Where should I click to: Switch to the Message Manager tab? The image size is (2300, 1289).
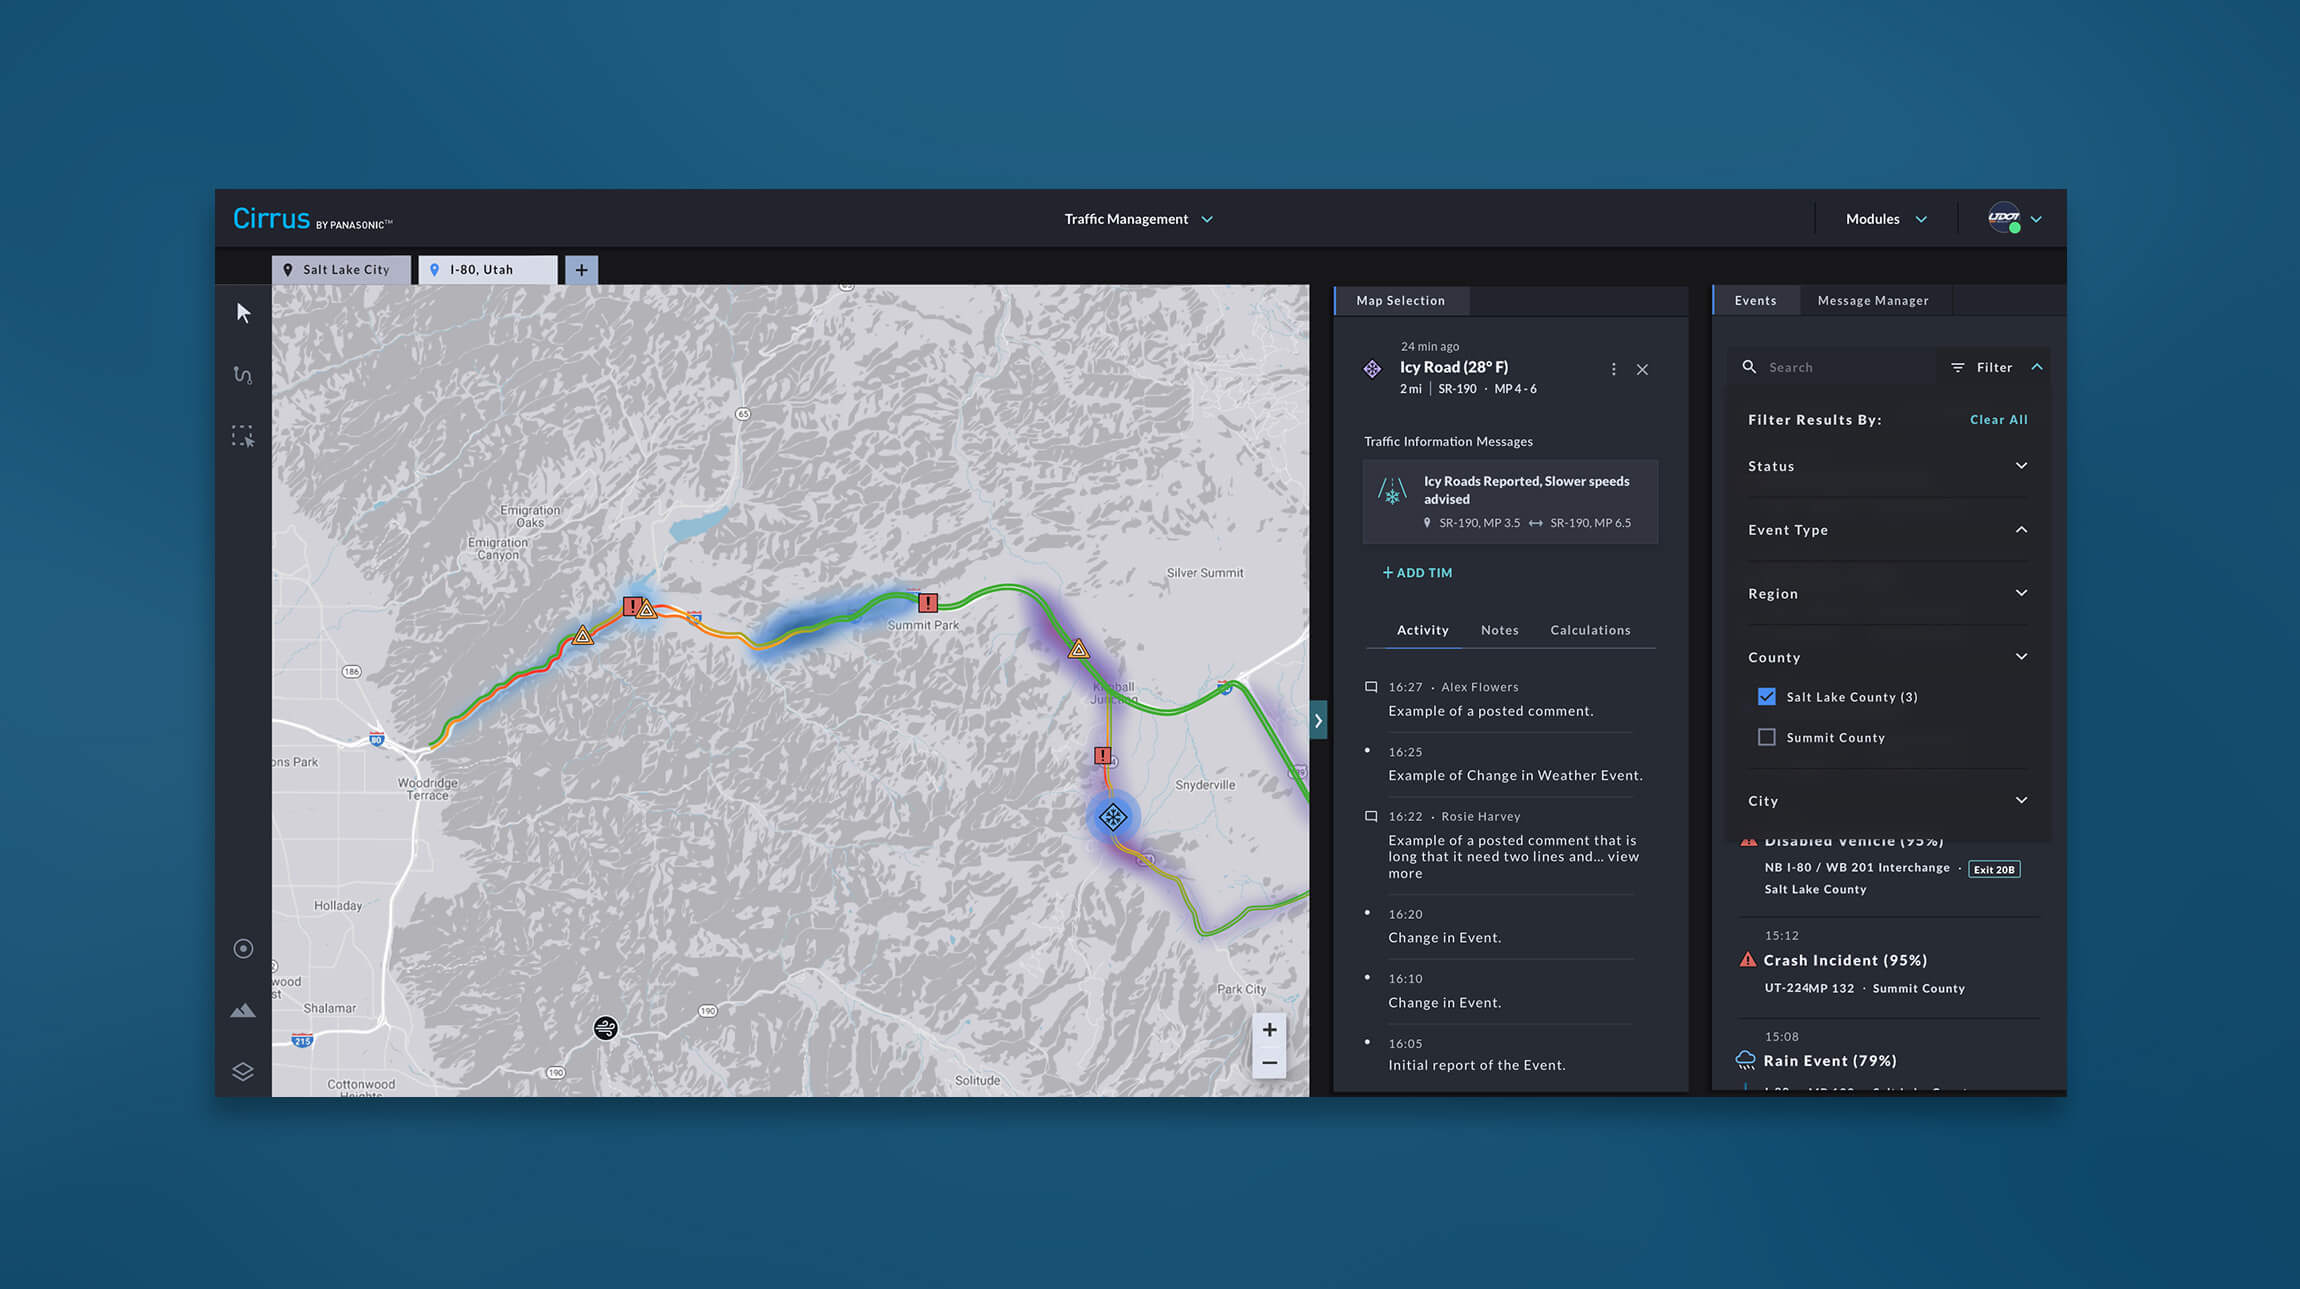(x=1872, y=301)
